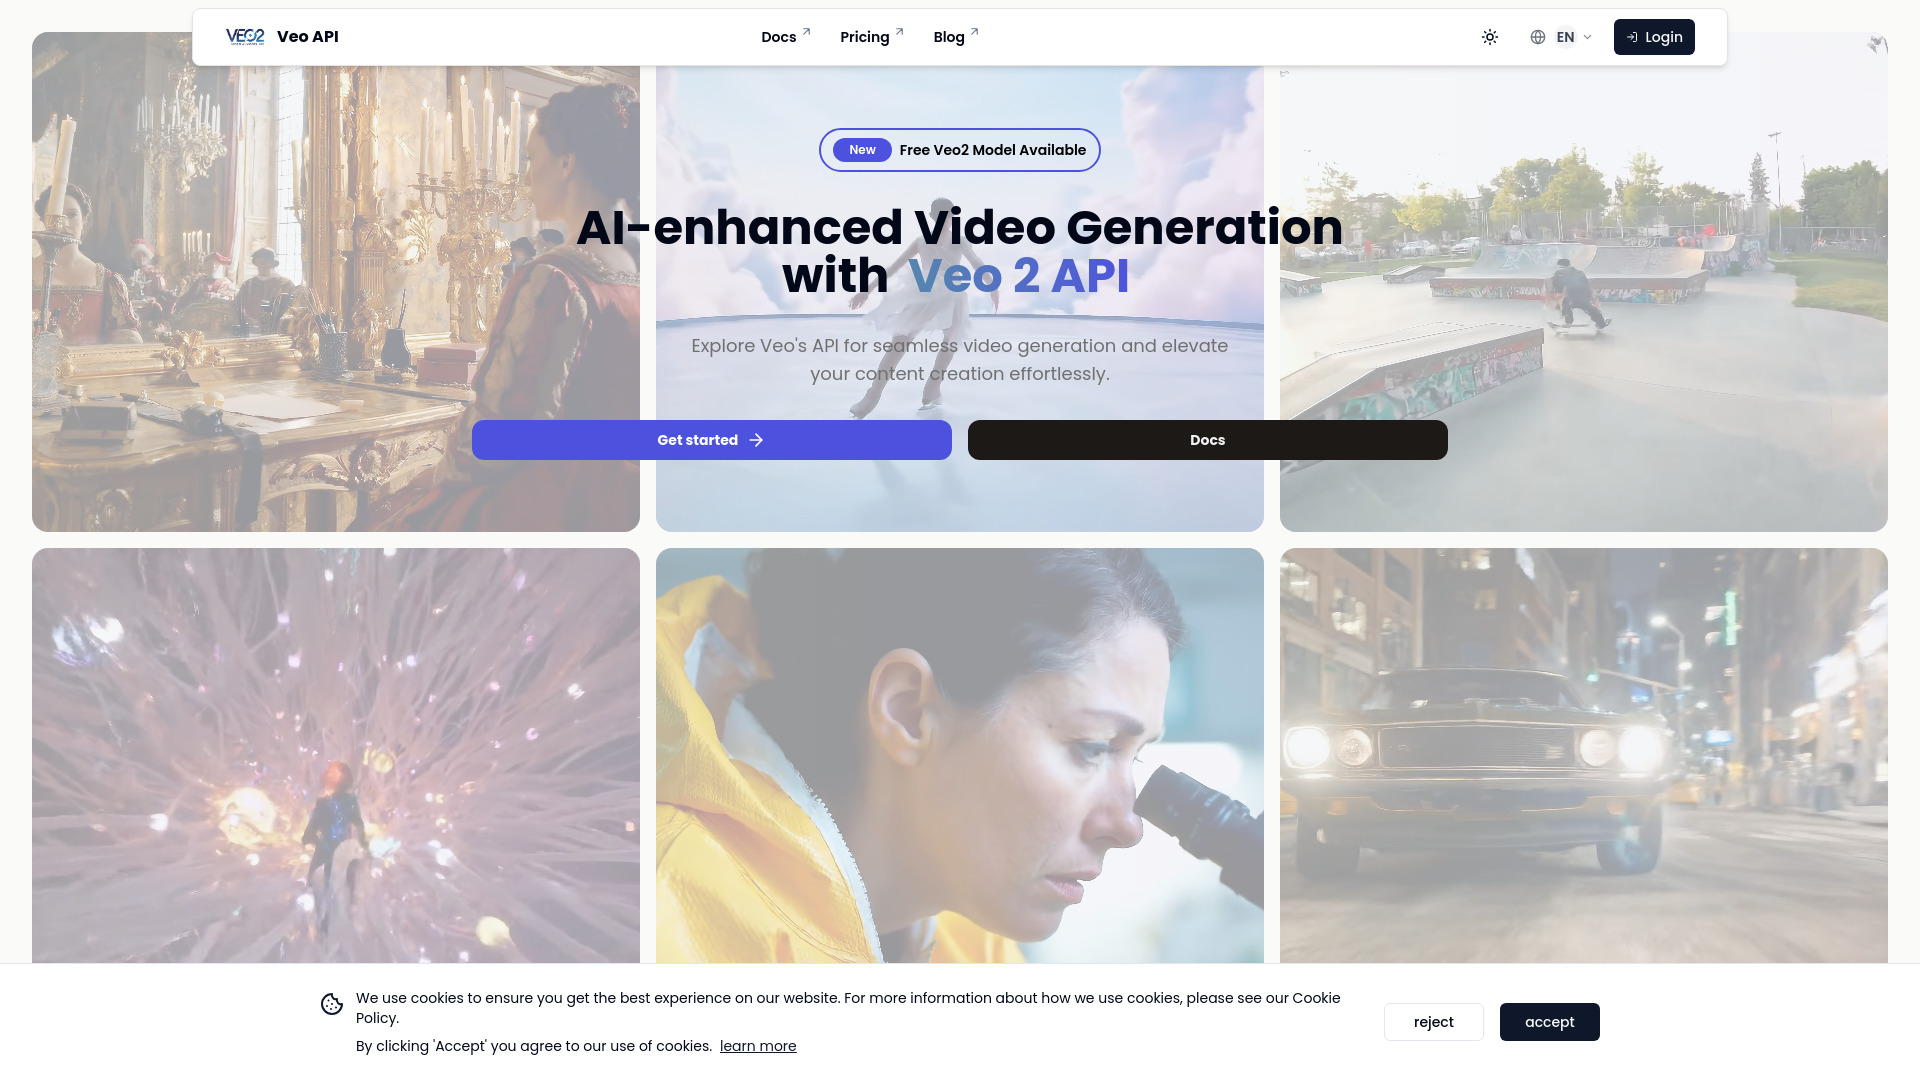Viewport: 1920px width, 1080px height.
Task: Accept cookies via accept button
Action: [1549, 1022]
